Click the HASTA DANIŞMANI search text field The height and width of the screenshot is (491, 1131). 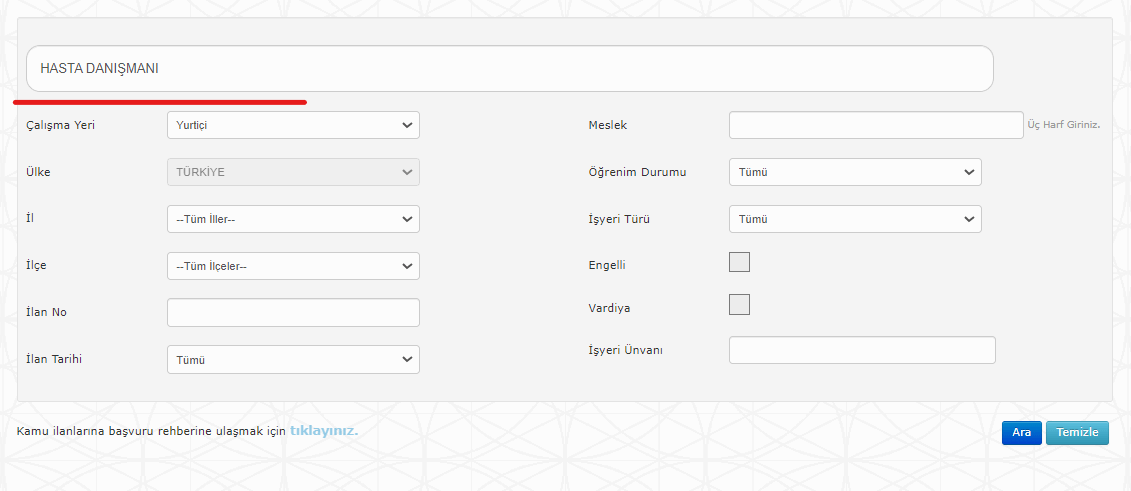[x=509, y=69]
